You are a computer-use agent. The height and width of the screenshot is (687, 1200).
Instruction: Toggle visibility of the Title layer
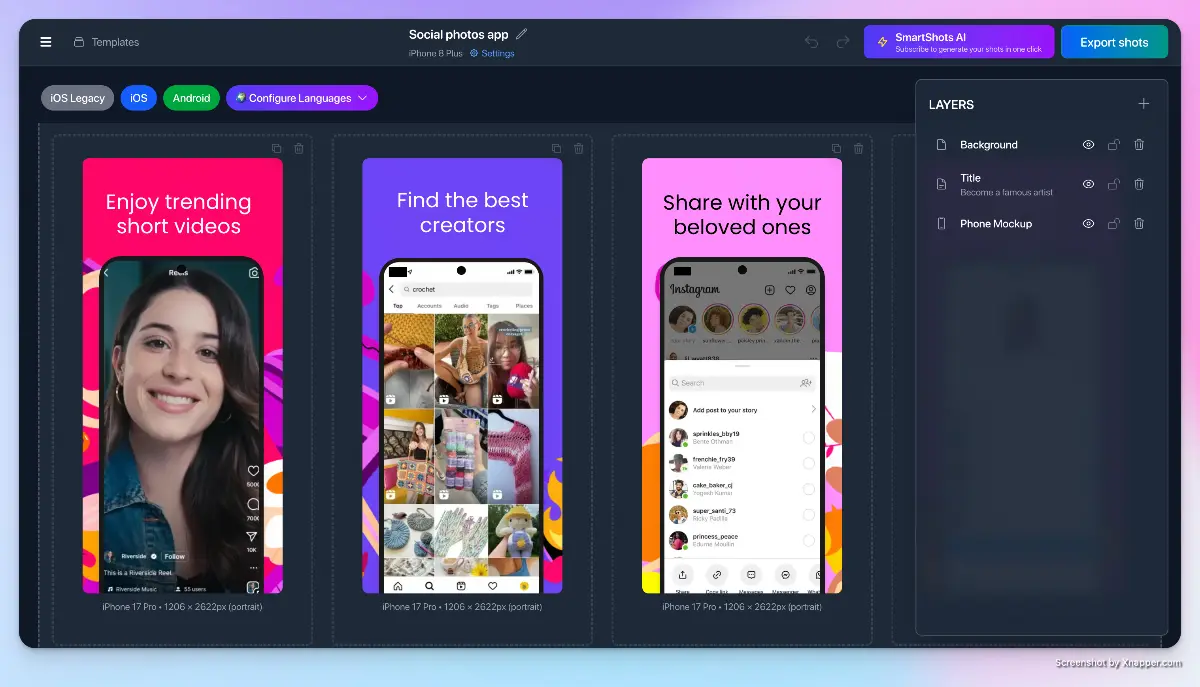[x=1088, y=184]
